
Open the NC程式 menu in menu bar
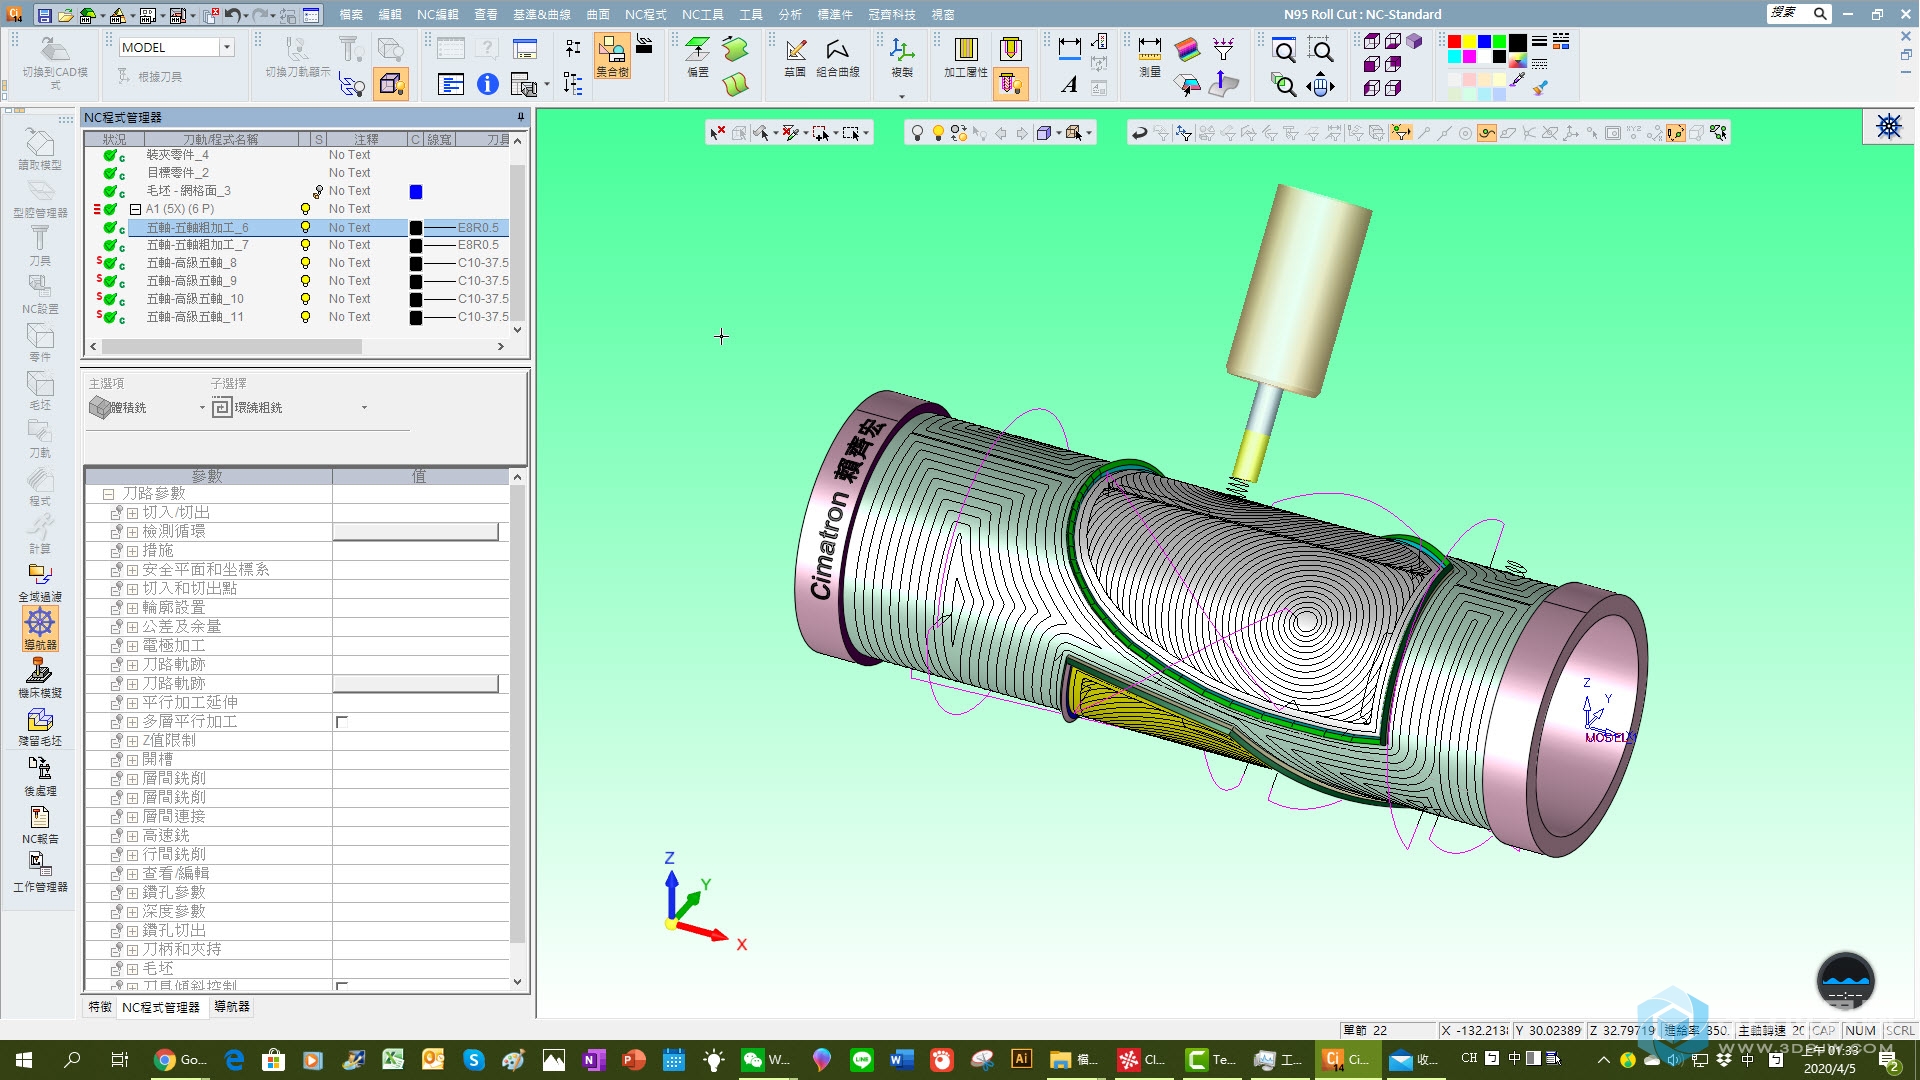pyautogui.click(x=644, y=13)
